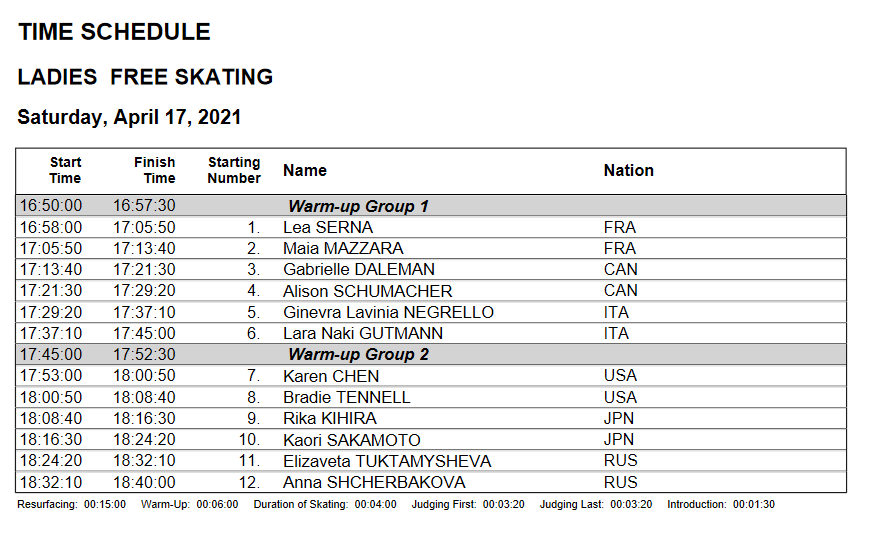Click the Start Time column header
Viewport: 872px width, 540px height.
coord(65,170)
